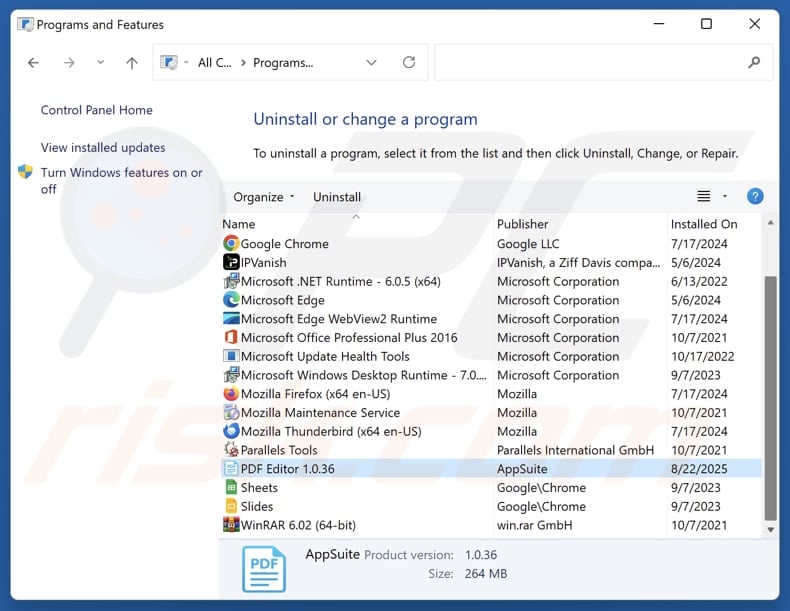Image resolution: width=790 pixels, height=611 pixels.
Task: Click the scrollbar down arrow
Action: pos(770,529)
